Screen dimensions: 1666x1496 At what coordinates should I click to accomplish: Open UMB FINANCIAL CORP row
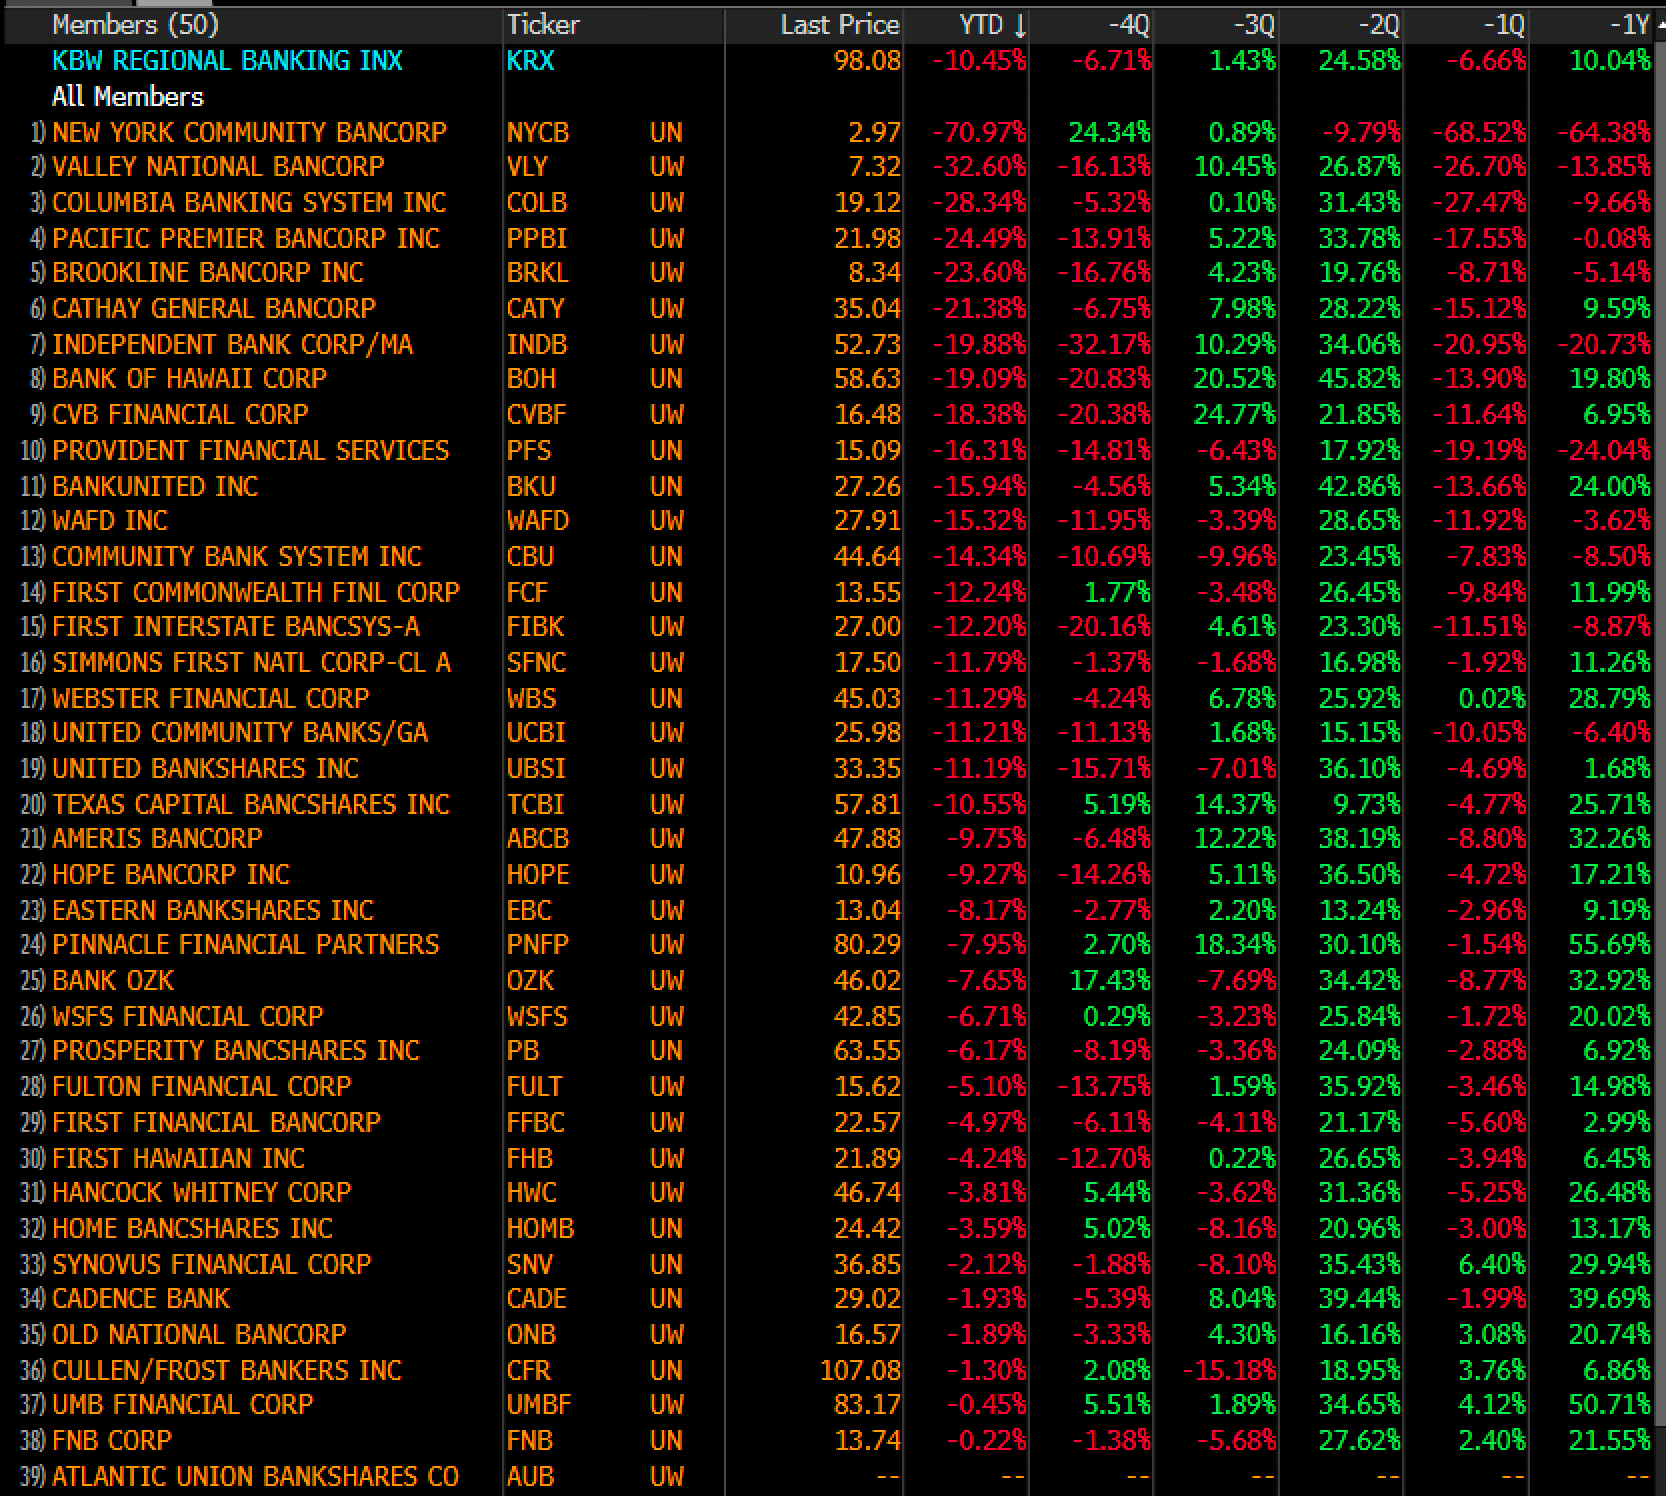[x=830, y=1405]
